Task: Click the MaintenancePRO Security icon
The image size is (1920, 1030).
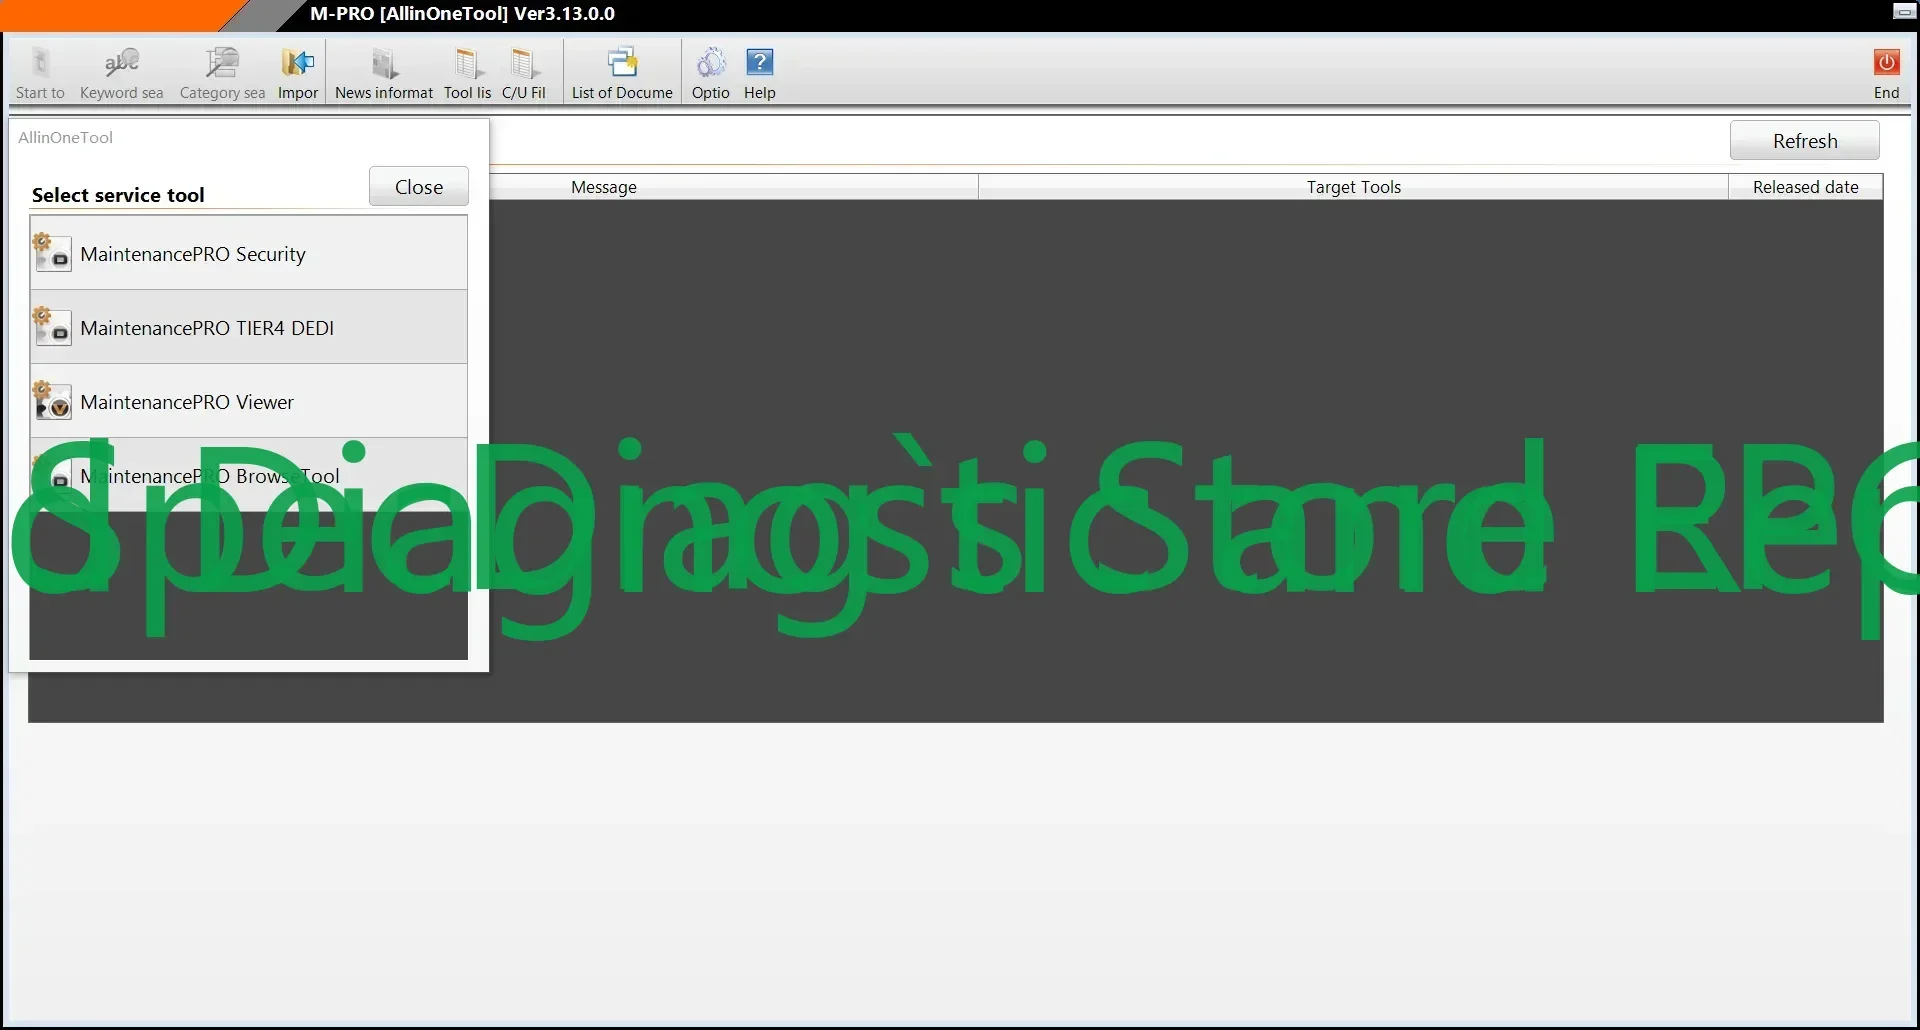Action: pyautogui.click(x=52, y=252)
